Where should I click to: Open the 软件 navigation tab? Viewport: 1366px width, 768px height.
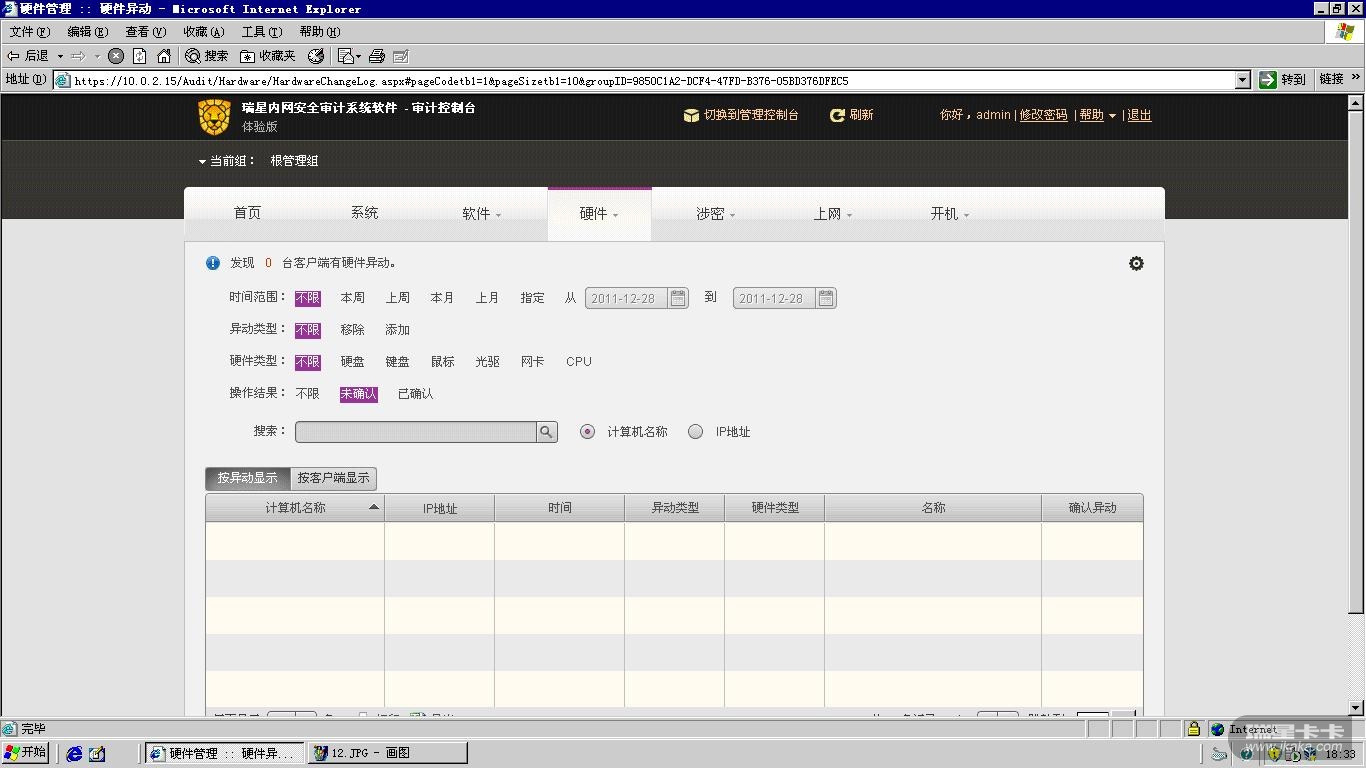tap(481, 214)
